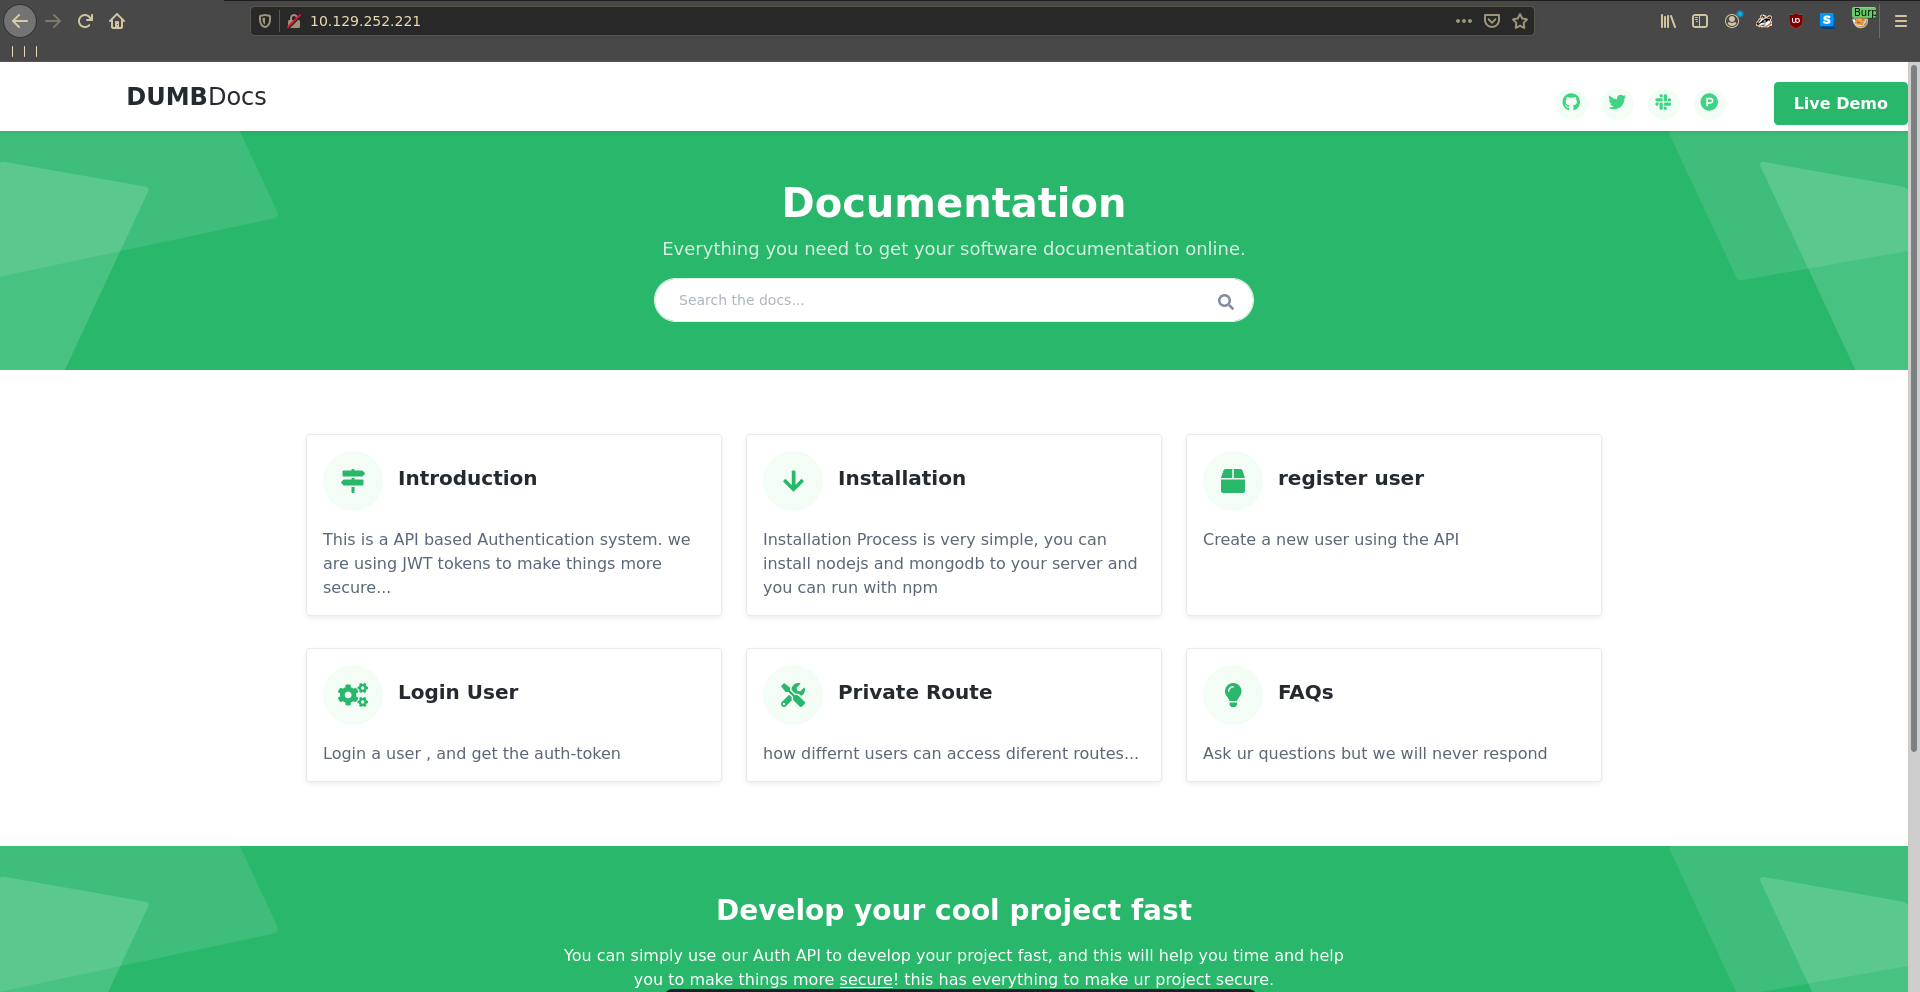This screenshot has width=1920, height=992.
Task: Open the GitHub icon link
Action: pos(1571,102)
